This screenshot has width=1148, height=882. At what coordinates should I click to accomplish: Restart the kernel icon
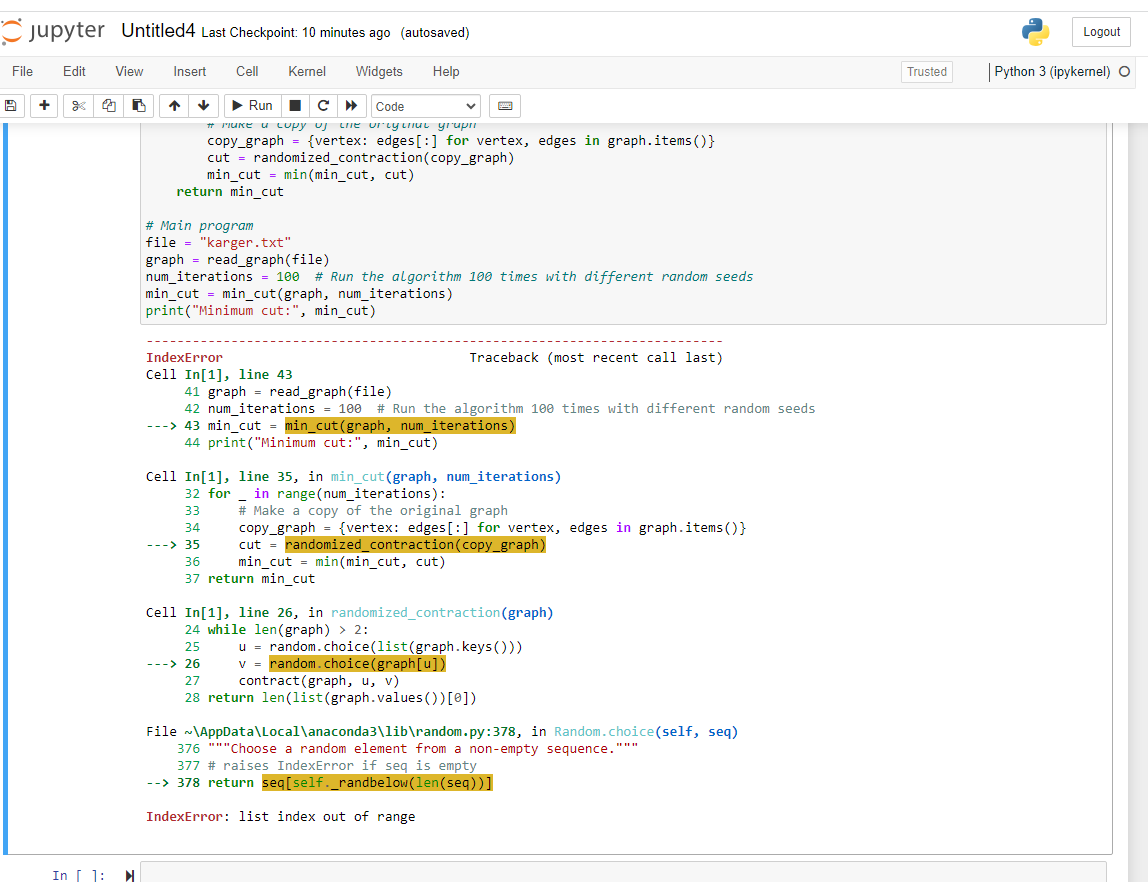[323, 106]
